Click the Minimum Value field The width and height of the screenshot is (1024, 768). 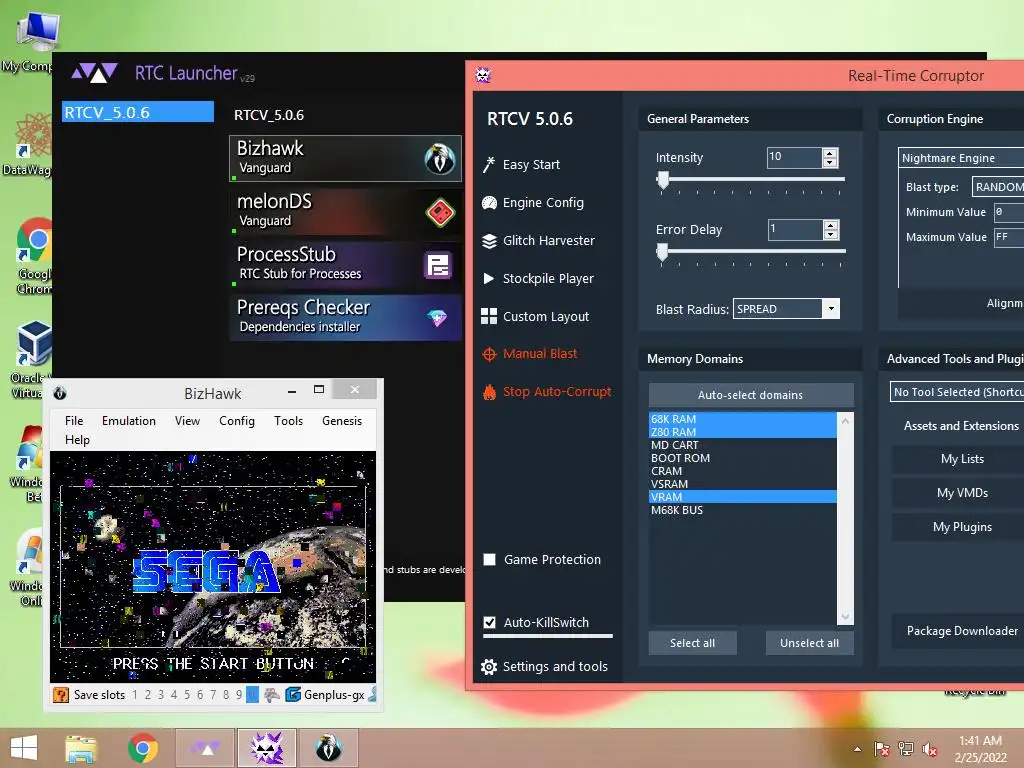click(x=1008, y=212)
